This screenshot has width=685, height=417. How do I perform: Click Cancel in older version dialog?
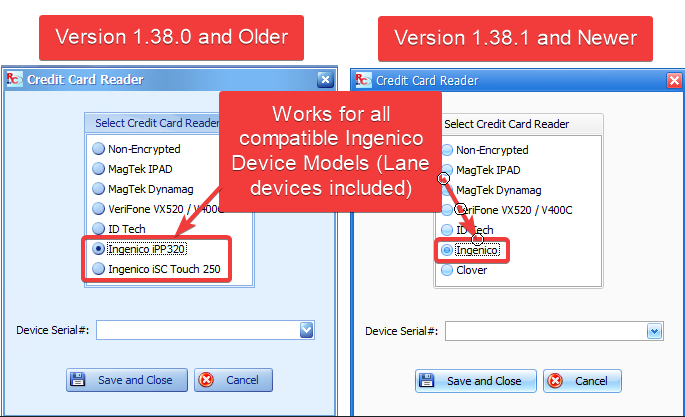click(233, 380)
